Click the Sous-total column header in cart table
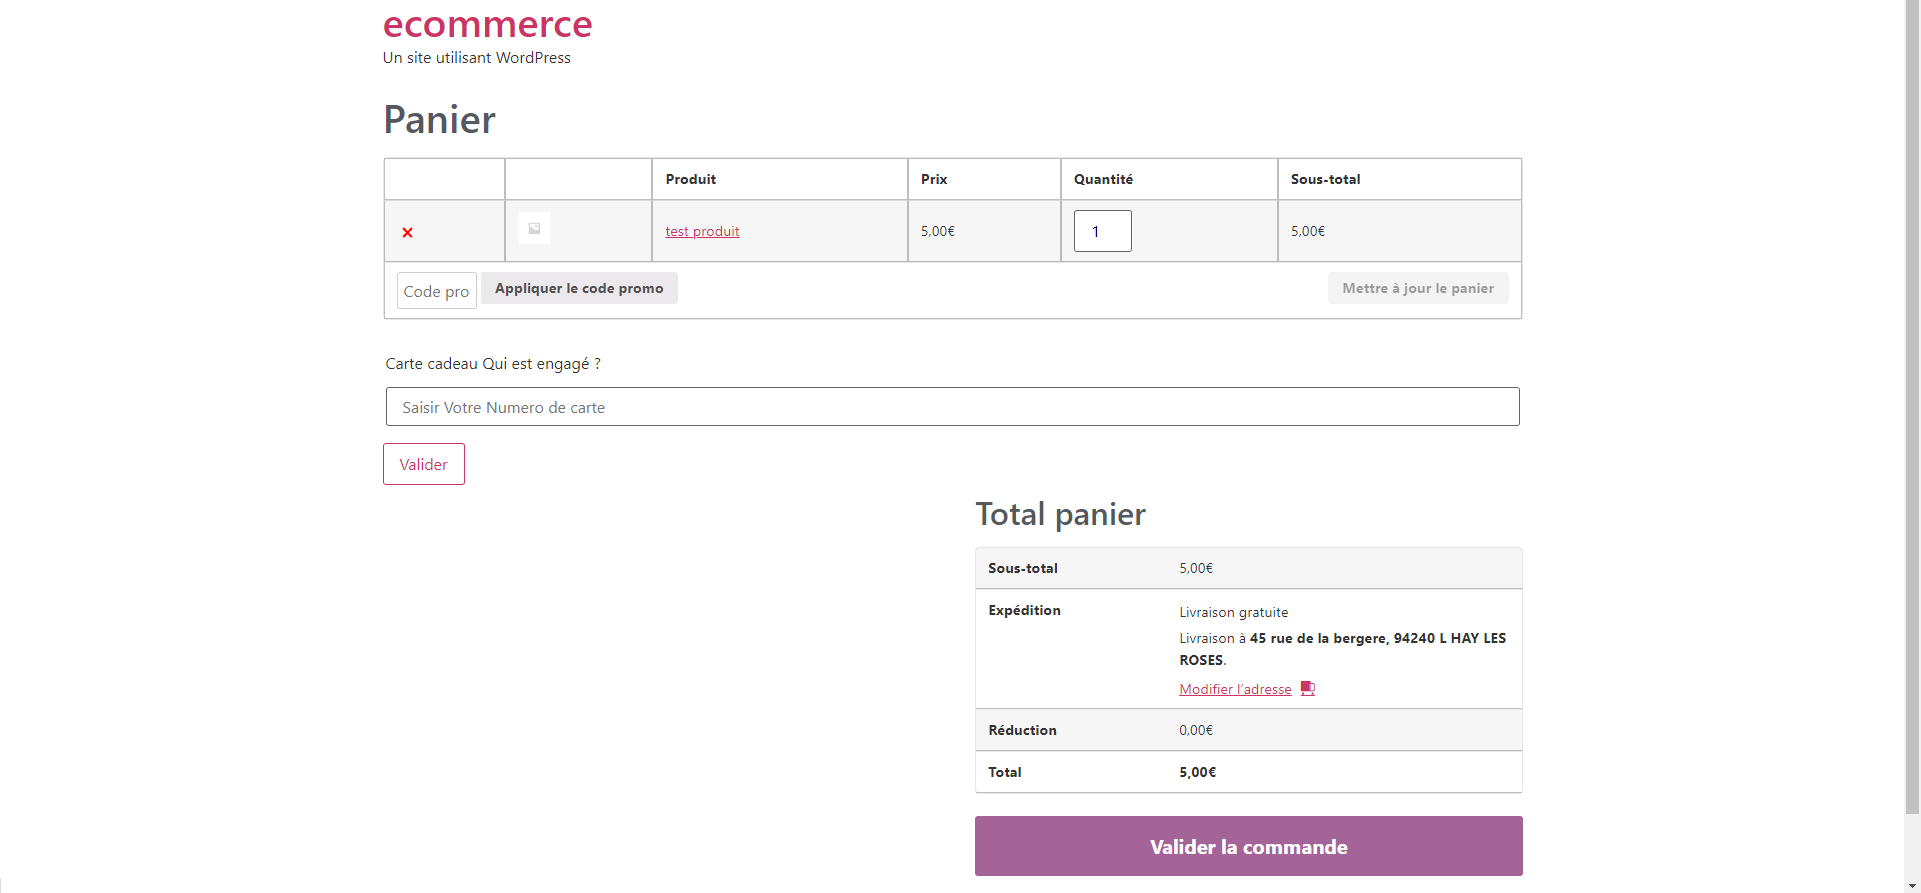Screen dimensions: 1921x893 pos(1325,179)
